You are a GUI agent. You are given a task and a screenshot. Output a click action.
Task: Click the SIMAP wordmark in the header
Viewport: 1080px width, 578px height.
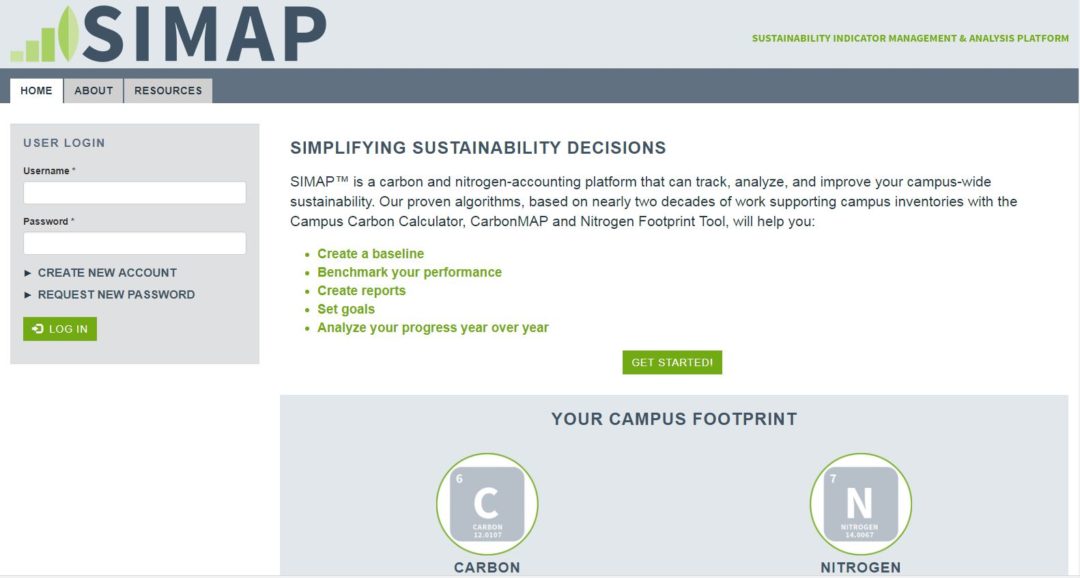(204, 34)
